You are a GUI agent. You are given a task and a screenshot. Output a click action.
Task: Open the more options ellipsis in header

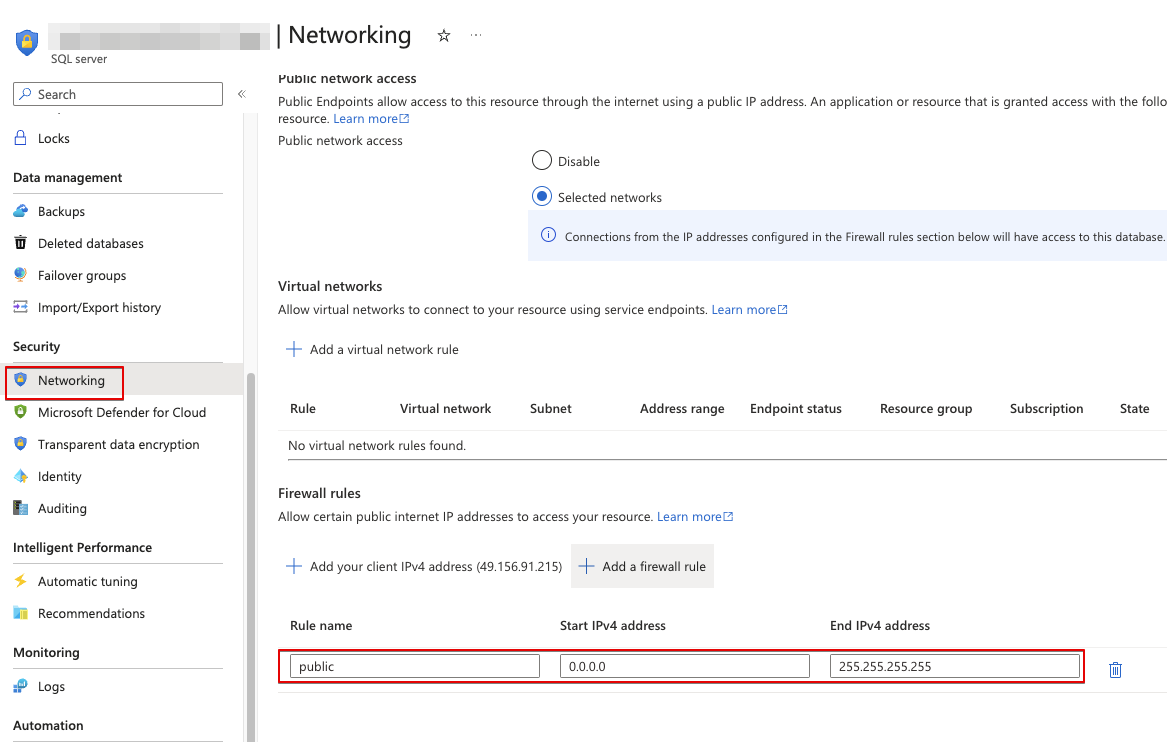[476, 35]
